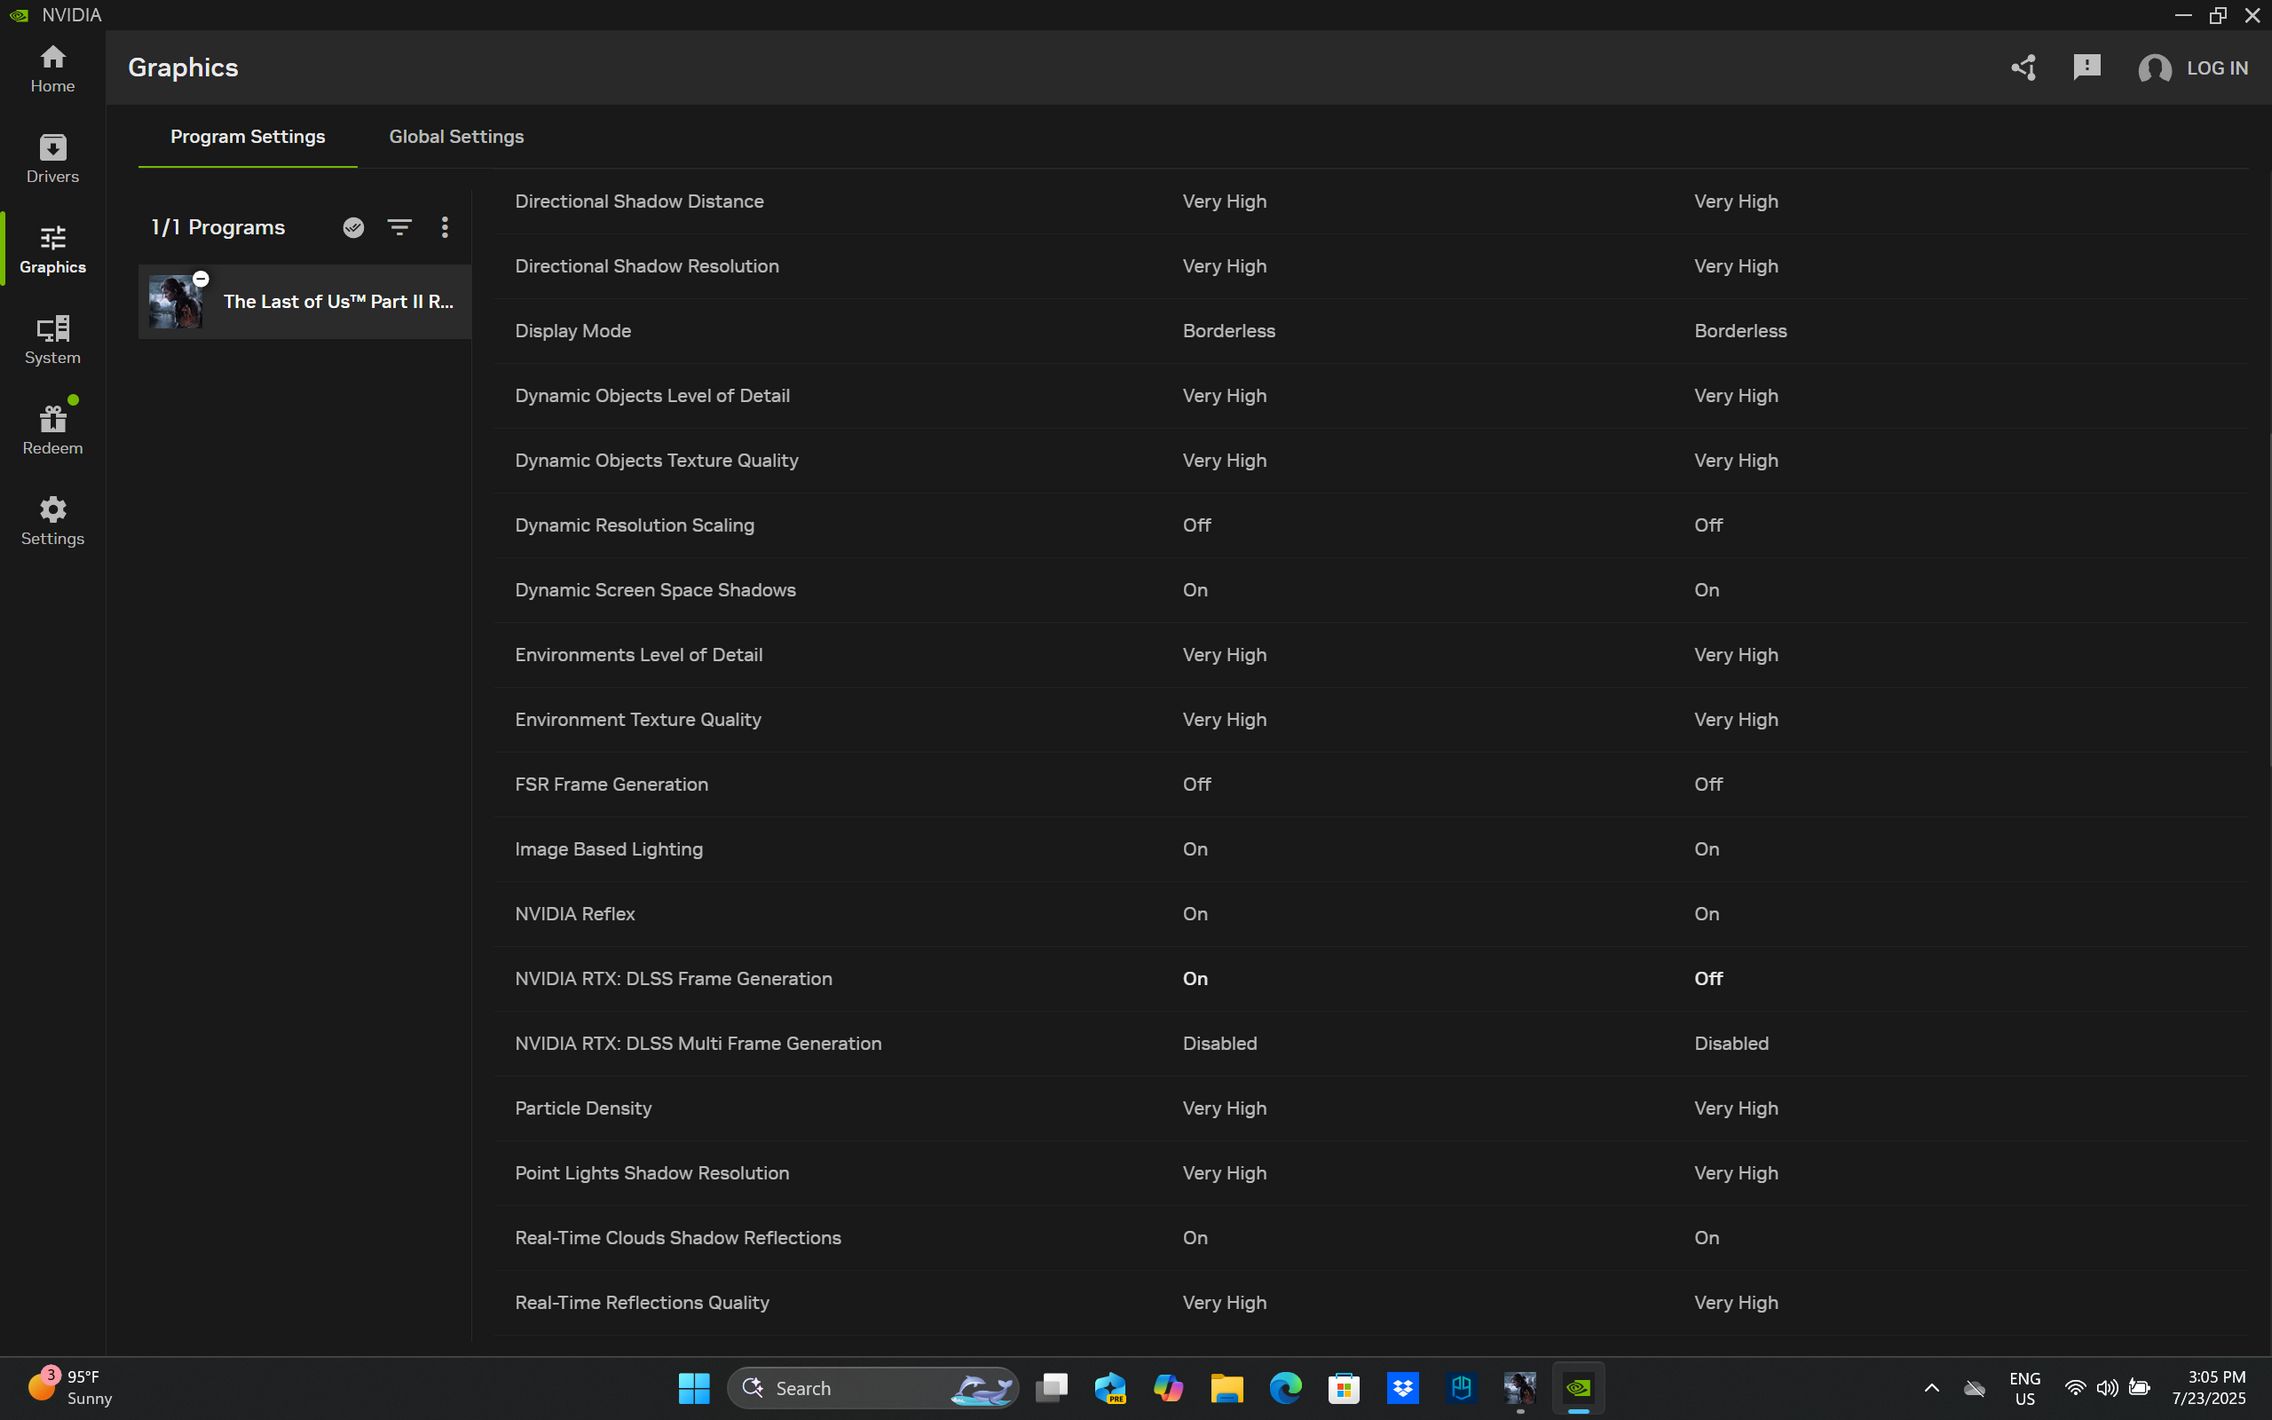Switch to the Program Settings tab

(247, 137)
